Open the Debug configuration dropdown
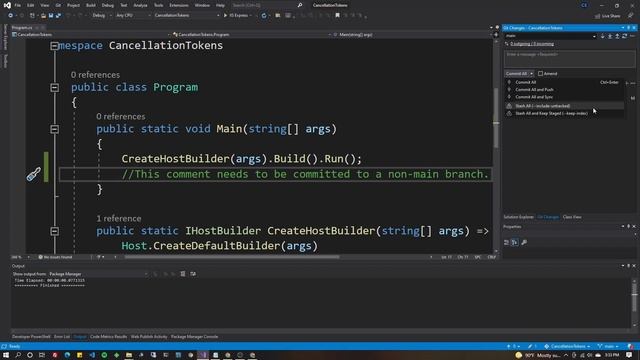 (101, 16)
